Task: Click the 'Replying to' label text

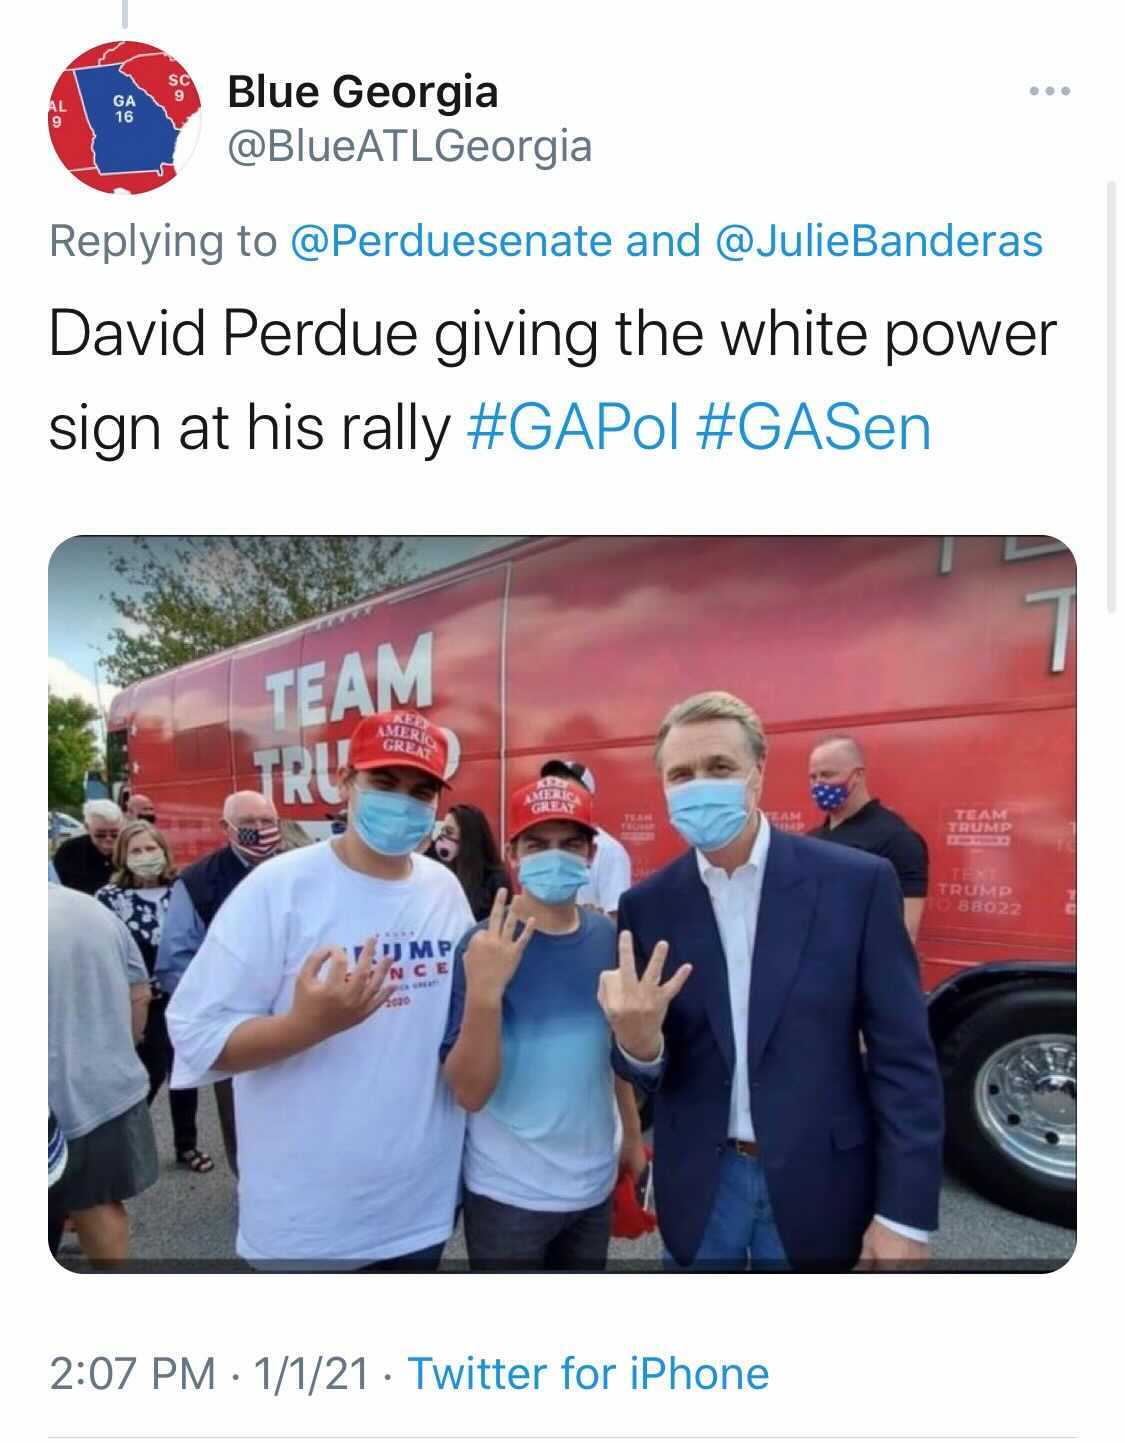Action: [x=162, y=241]
